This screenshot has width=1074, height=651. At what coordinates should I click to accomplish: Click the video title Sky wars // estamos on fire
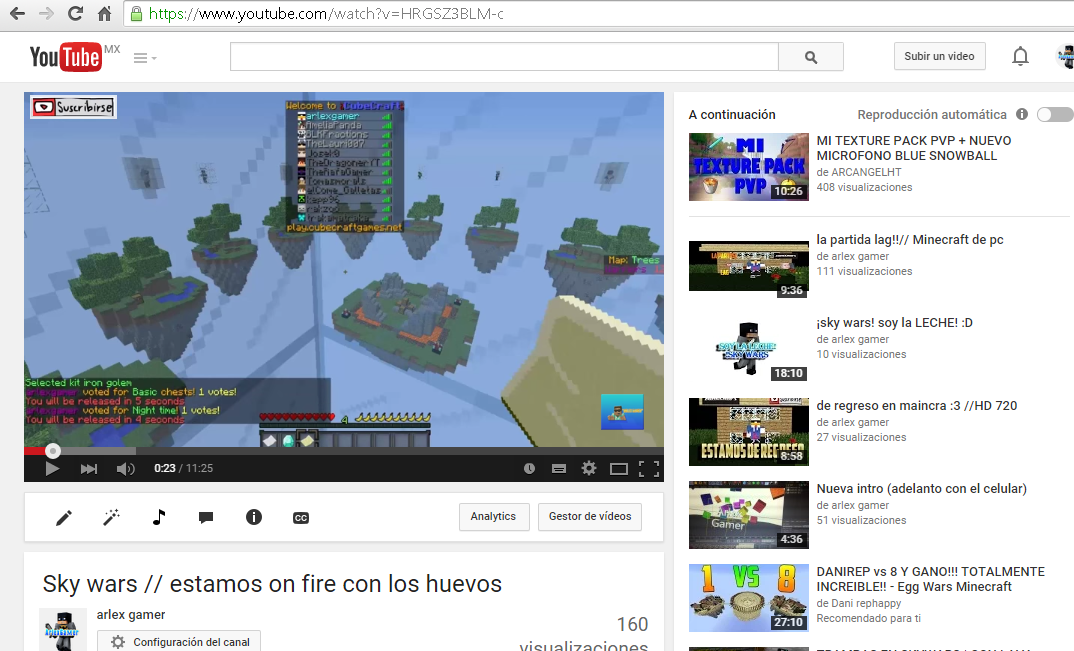tap(272, 584)
